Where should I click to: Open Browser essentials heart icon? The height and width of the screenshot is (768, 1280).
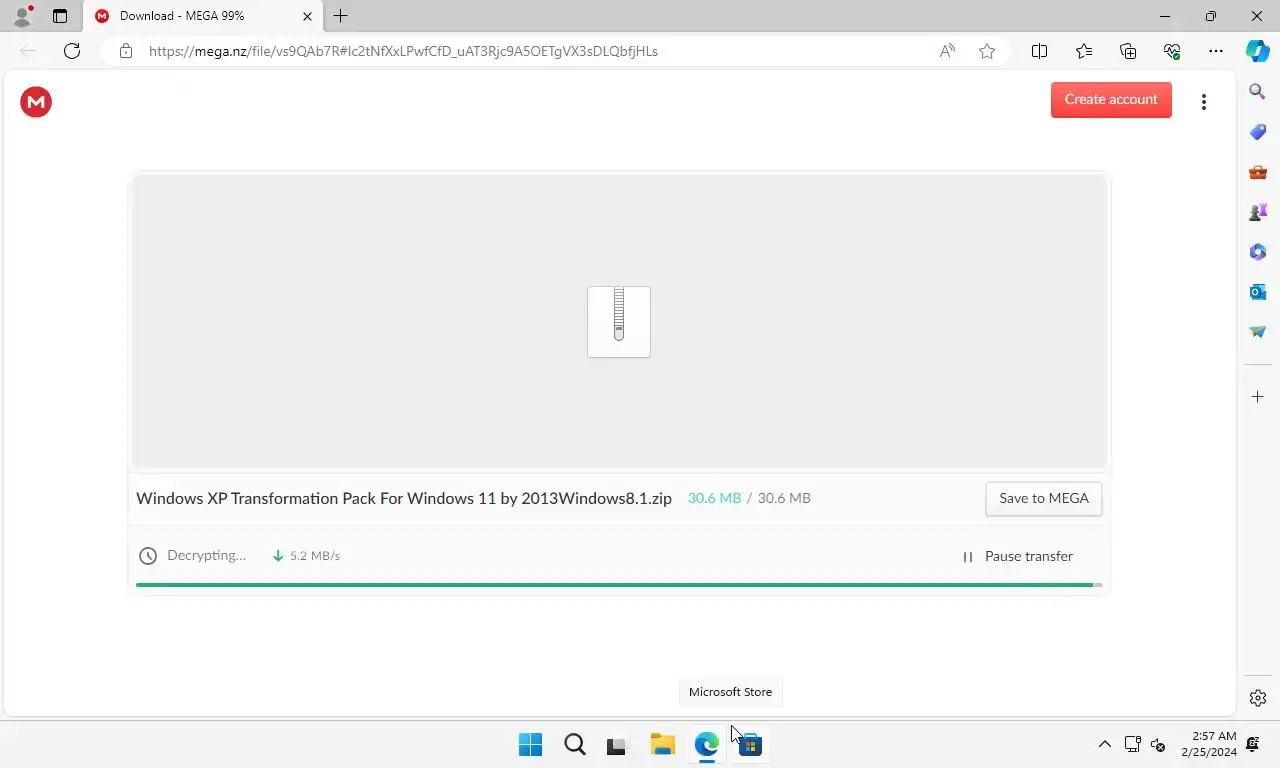(x=1172, y=51)
